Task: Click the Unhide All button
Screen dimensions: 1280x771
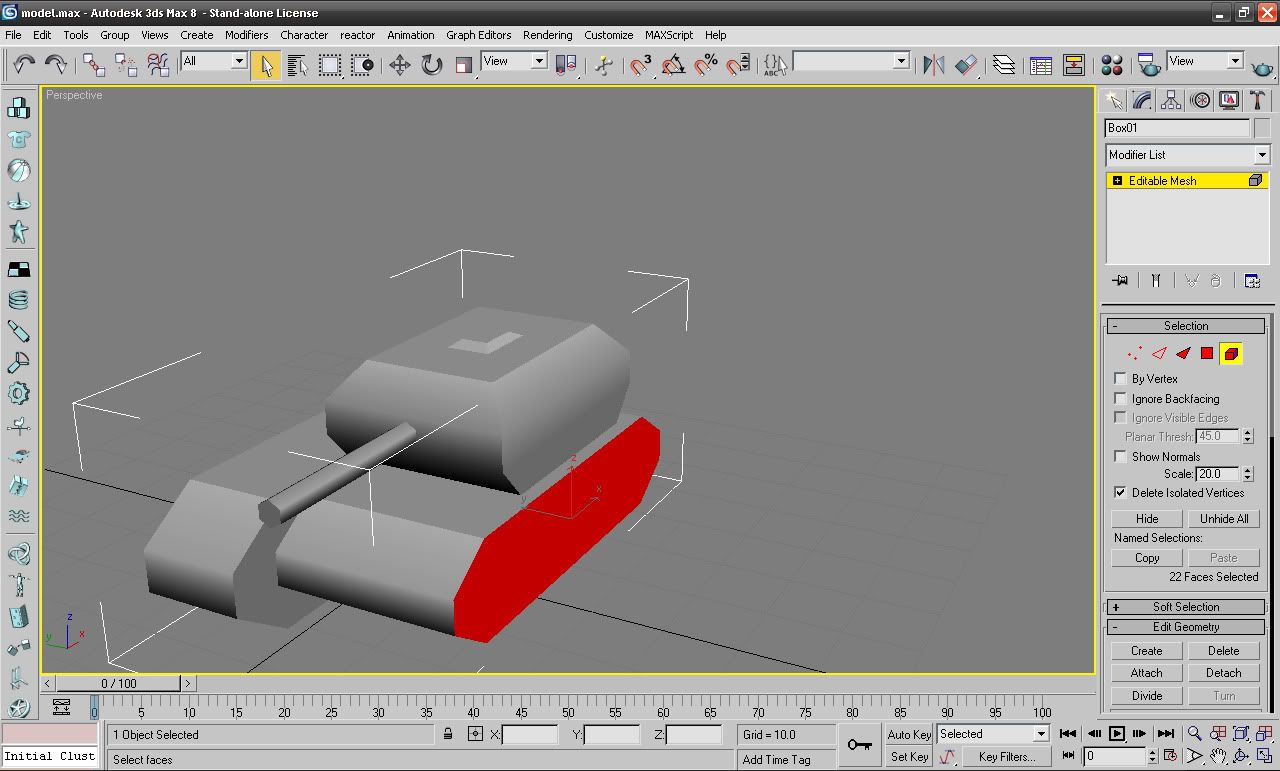Action: click(1224, 519)
